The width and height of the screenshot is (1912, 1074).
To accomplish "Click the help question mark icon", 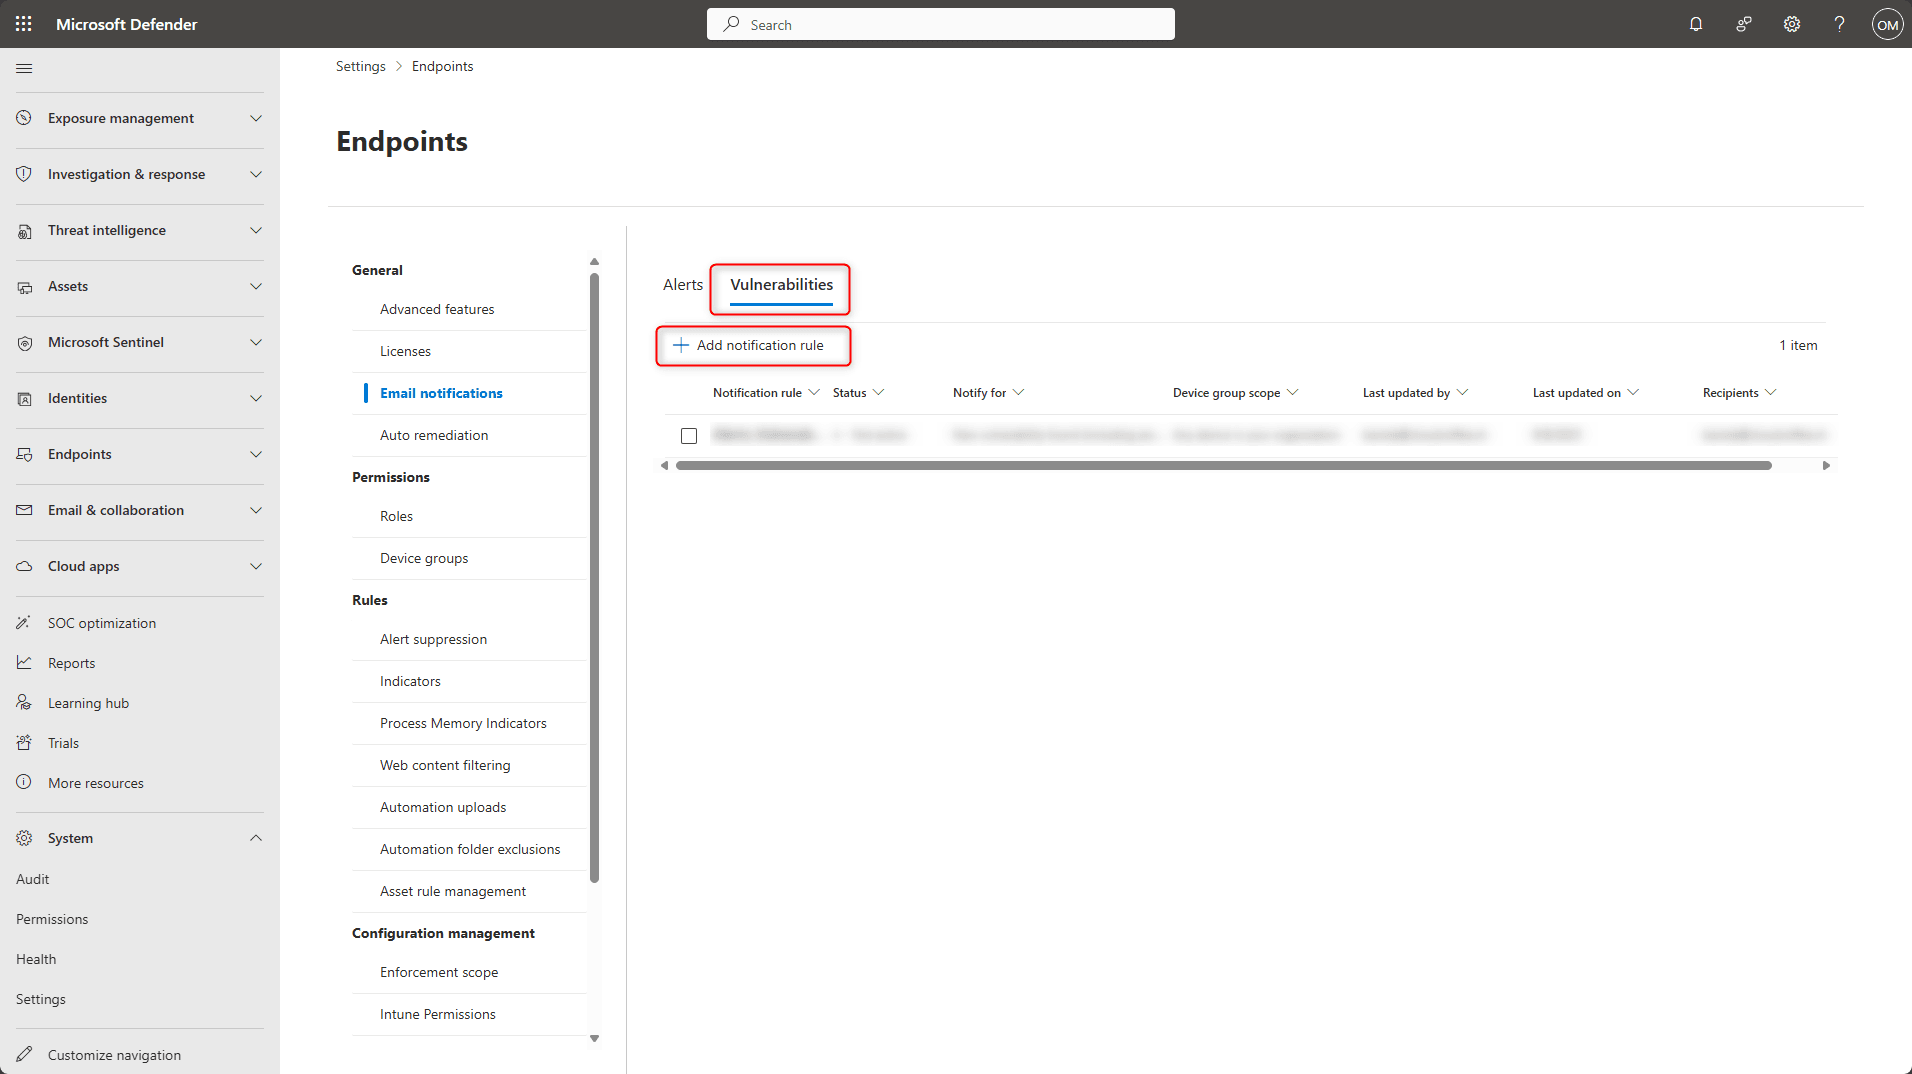I will click(1839, 24).
